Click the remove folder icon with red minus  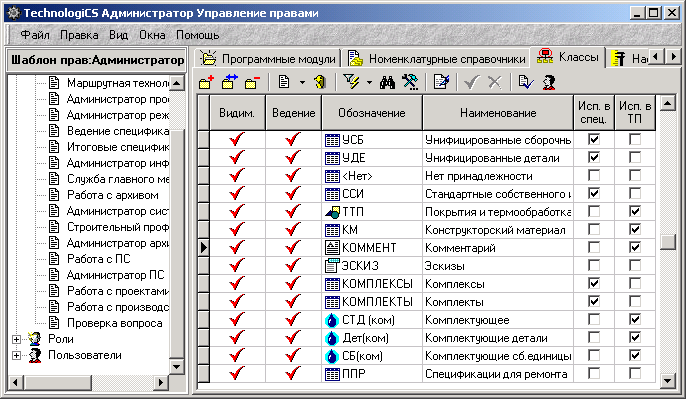click(x=252, y=82)
